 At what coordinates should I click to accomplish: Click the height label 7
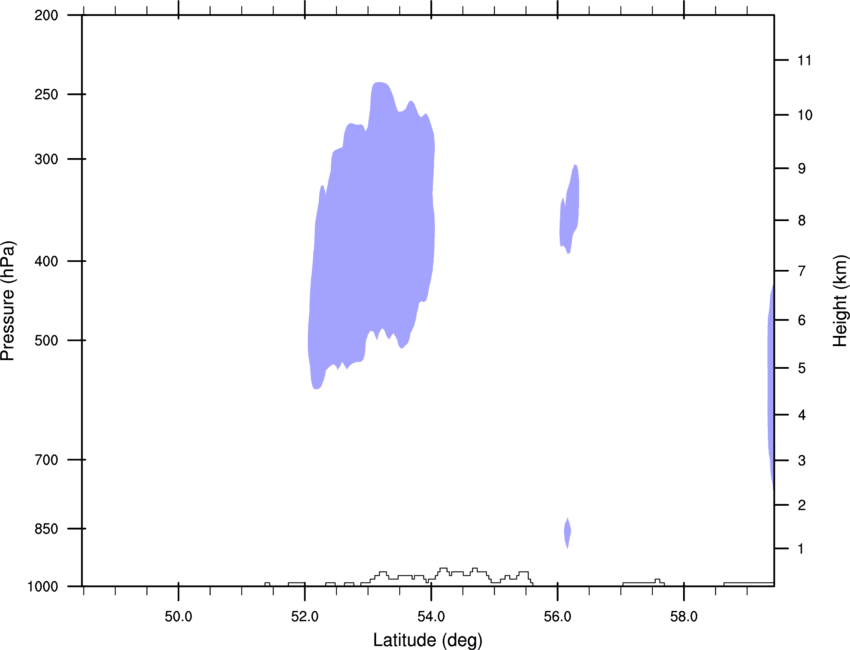tap(801, 271)
